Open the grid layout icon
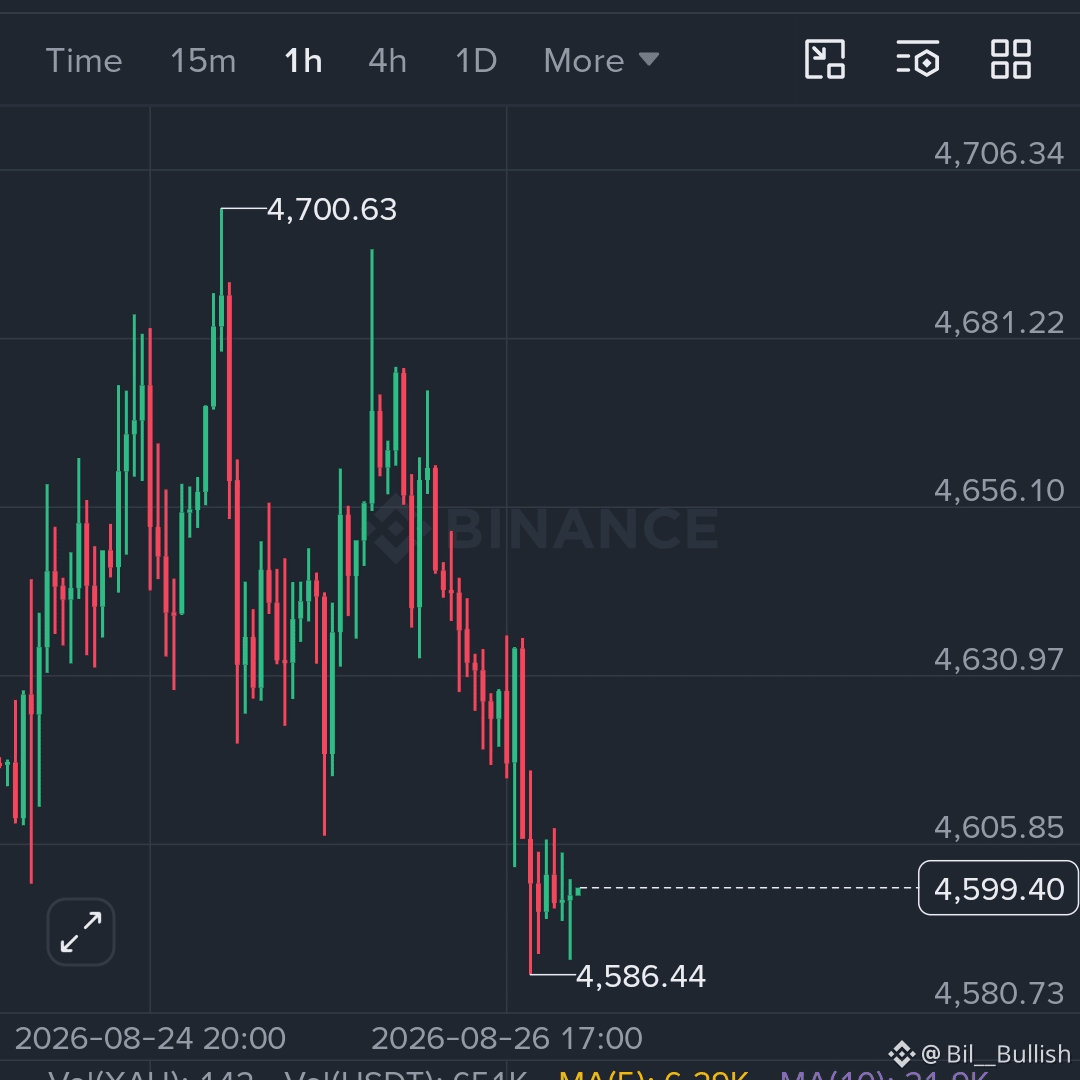This screenshot has width=1080, height=1080. (1010, 59)
